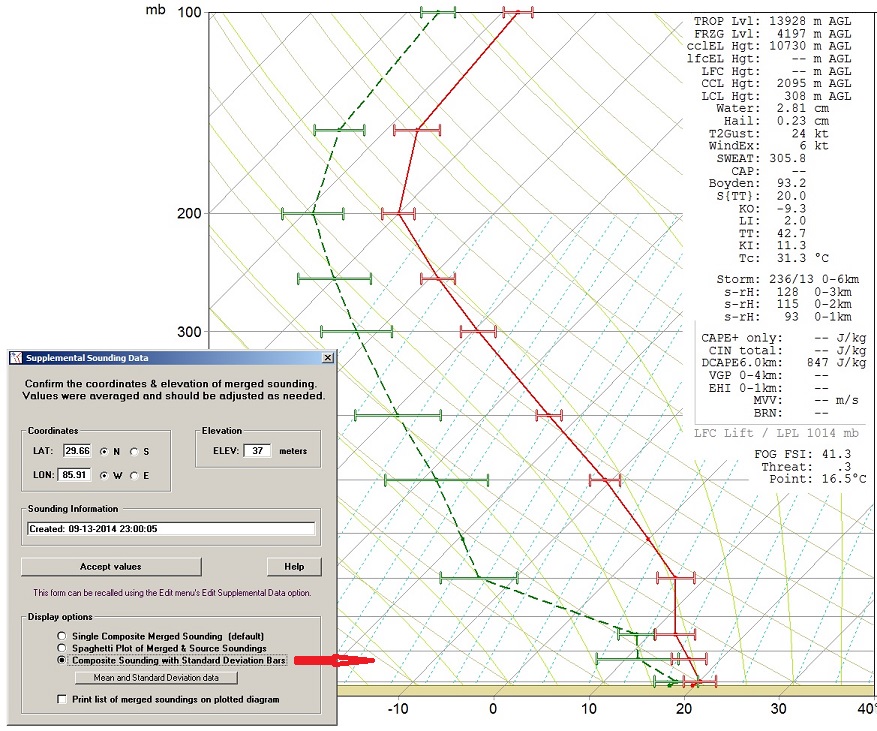The width and height of the screenshot is (877, 731).
Task: Click the ELEV meters input field
Action: (257, 450)
